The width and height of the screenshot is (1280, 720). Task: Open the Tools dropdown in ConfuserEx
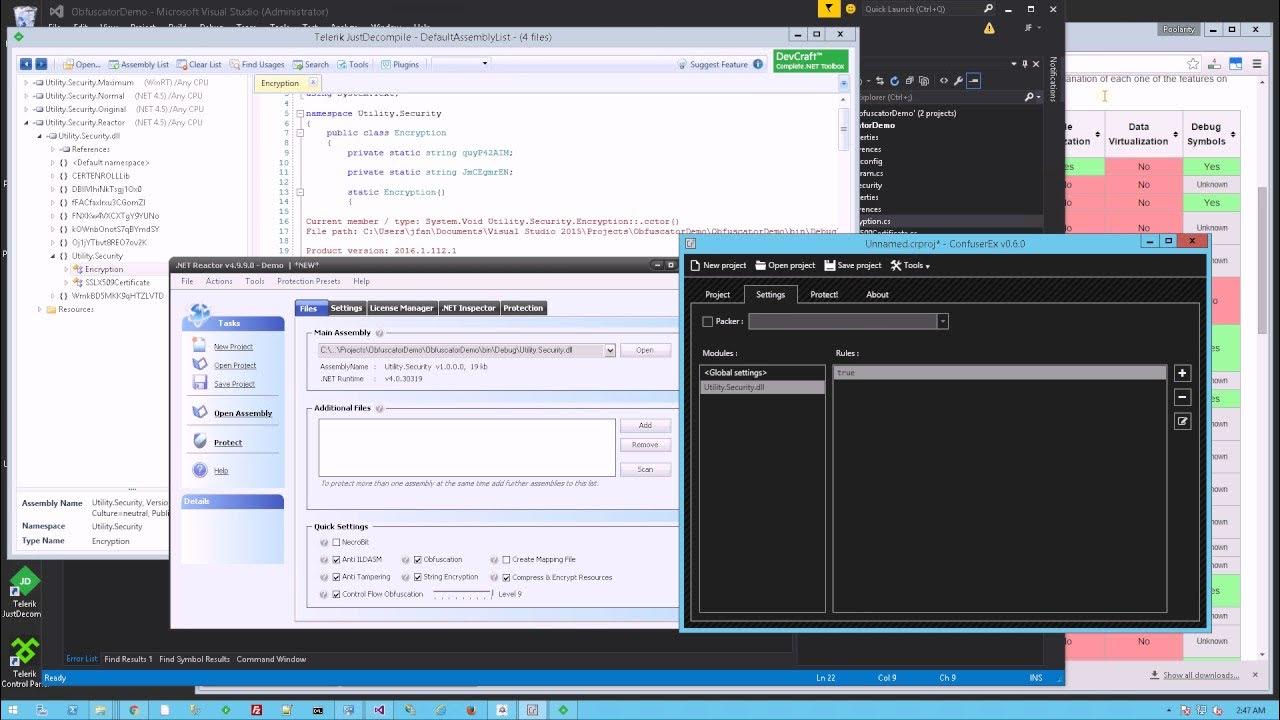click(911, 265)
